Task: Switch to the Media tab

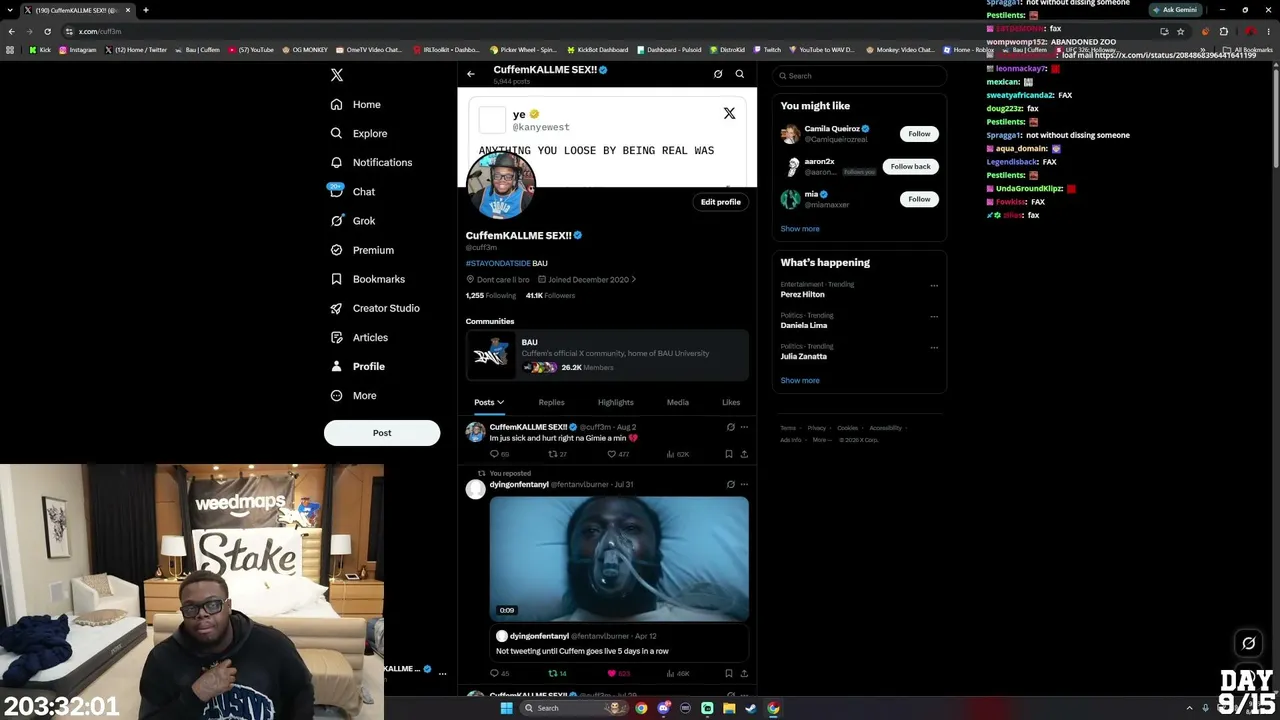Action: [x=678, y=402]
